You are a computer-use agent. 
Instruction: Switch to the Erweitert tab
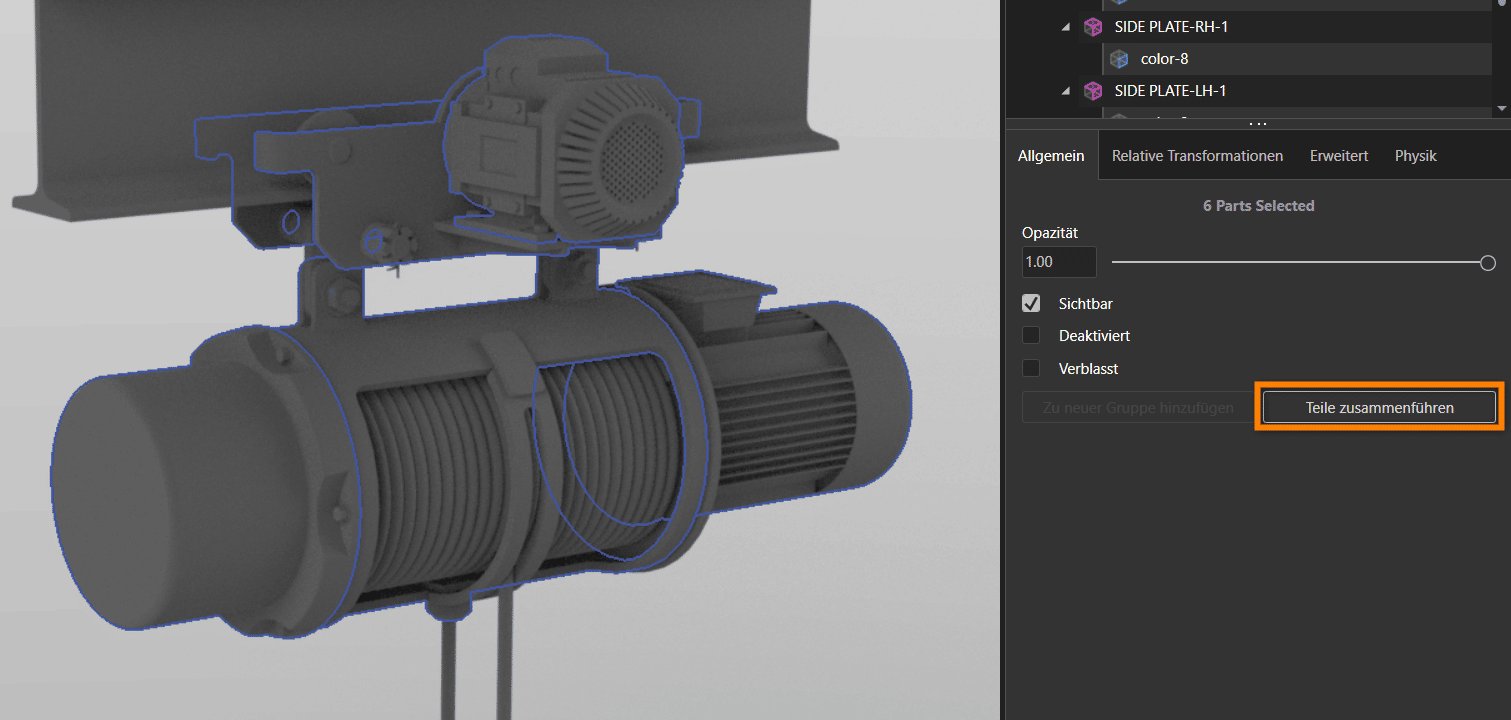pos(1338,156)
